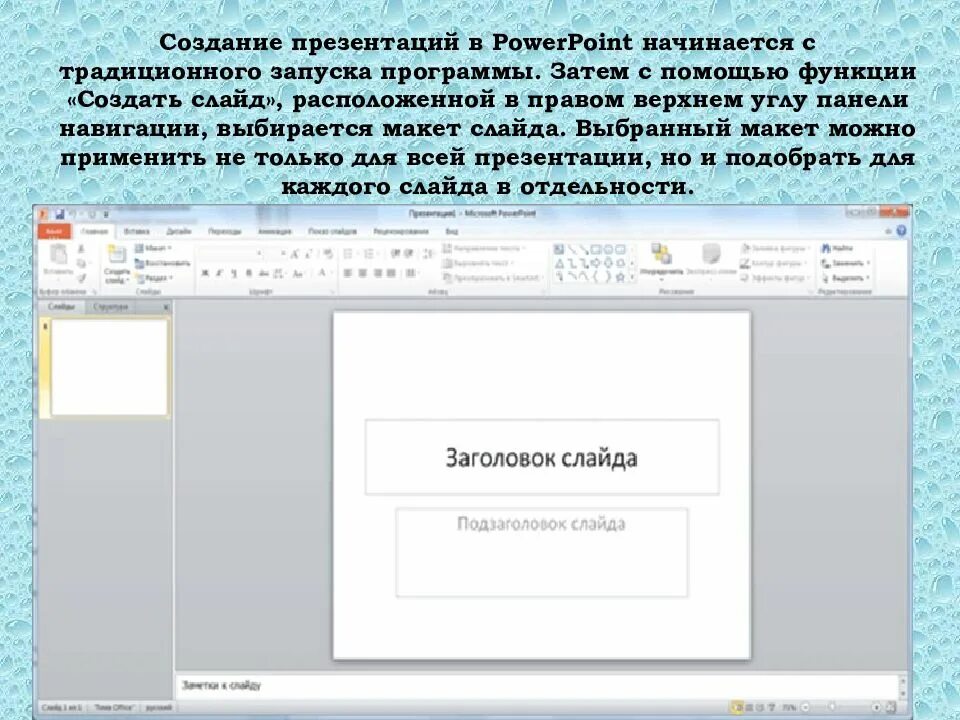Open Контур фигуры dropdown
The height and width of the screenshot is (720, 960).
click(773, 263)
